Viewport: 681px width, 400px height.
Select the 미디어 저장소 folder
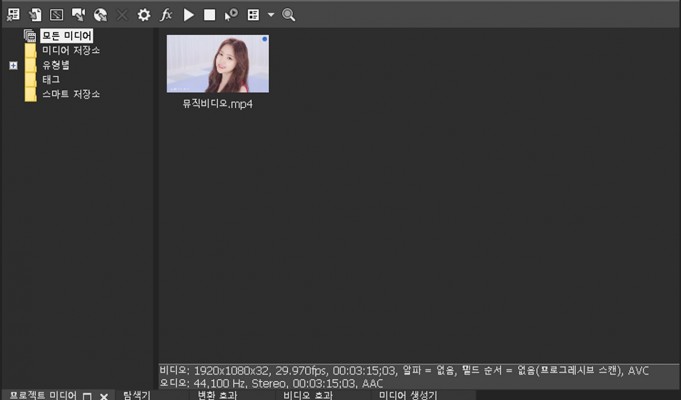pyautogui.click(x=70, y=50)
